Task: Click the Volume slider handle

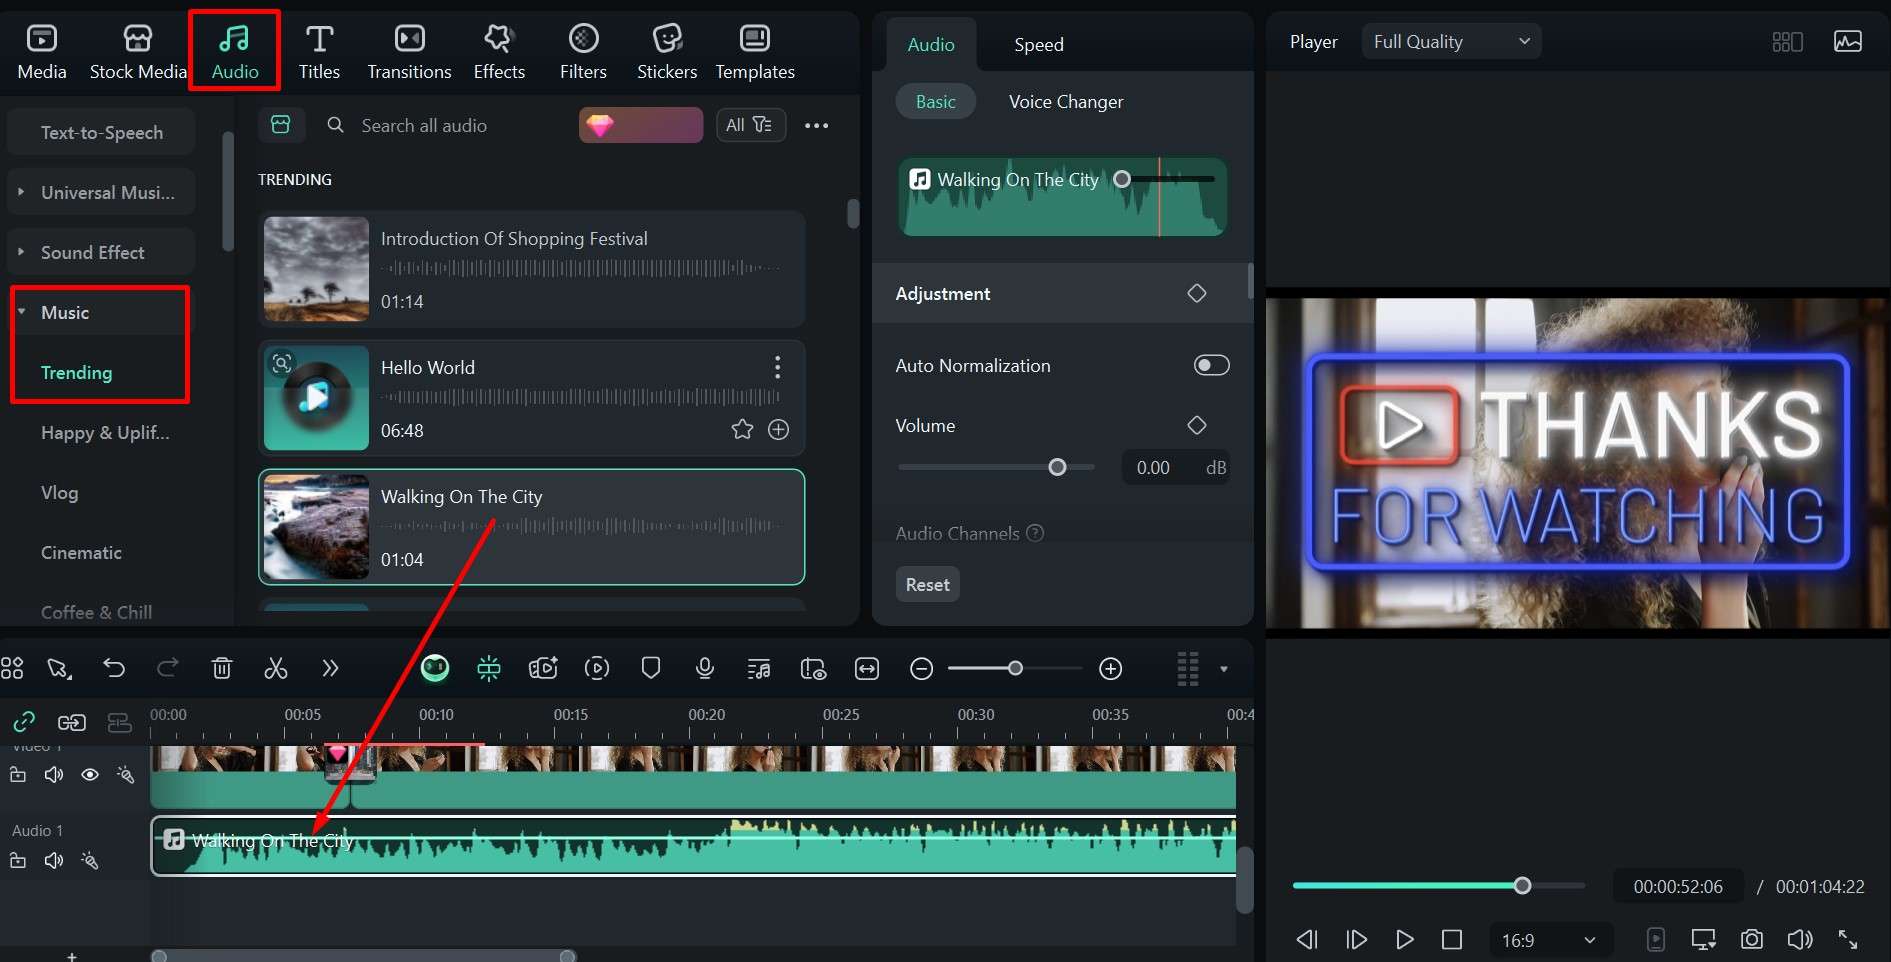Action: click(1057, 467)
